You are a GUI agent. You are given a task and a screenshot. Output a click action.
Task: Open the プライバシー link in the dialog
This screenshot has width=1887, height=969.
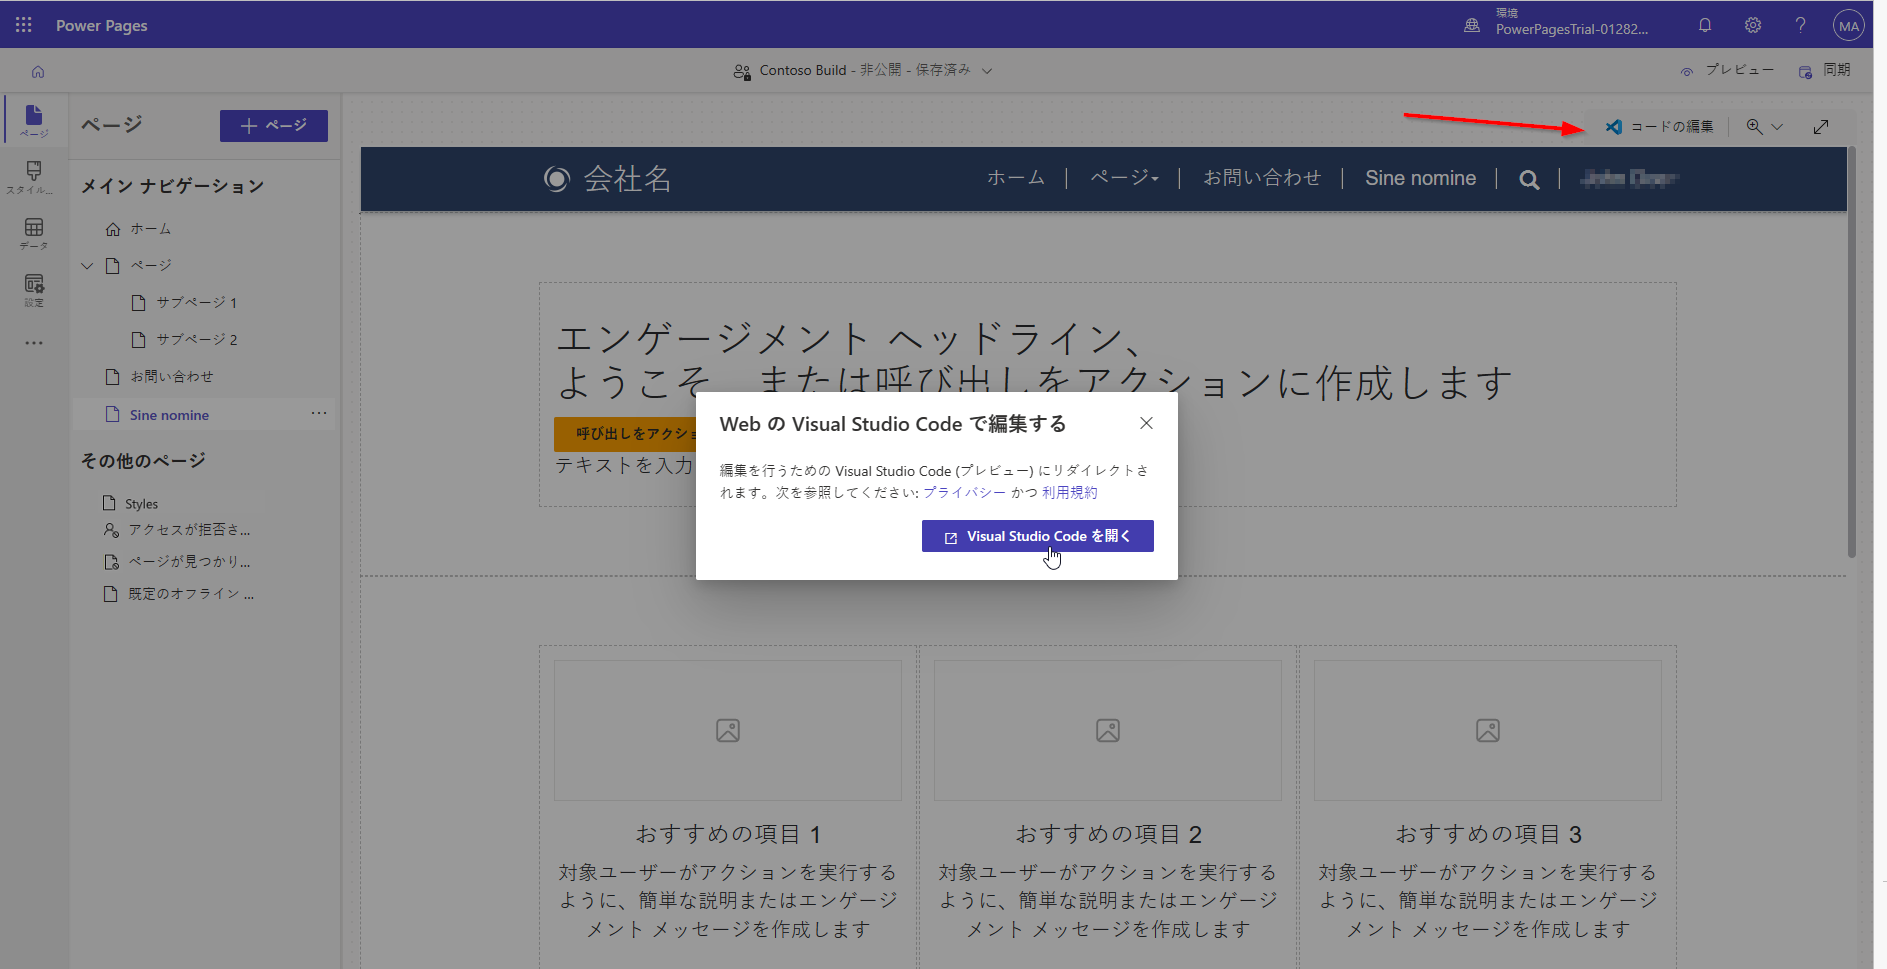click(963, 492)
